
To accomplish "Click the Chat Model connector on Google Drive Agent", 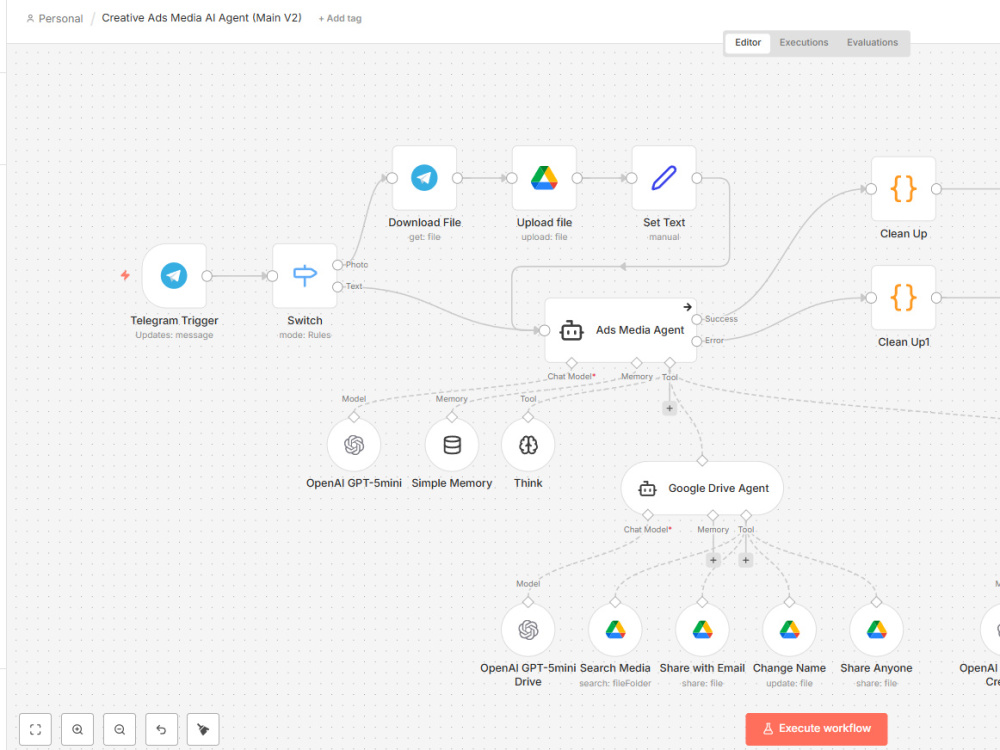I will [647, 515].
